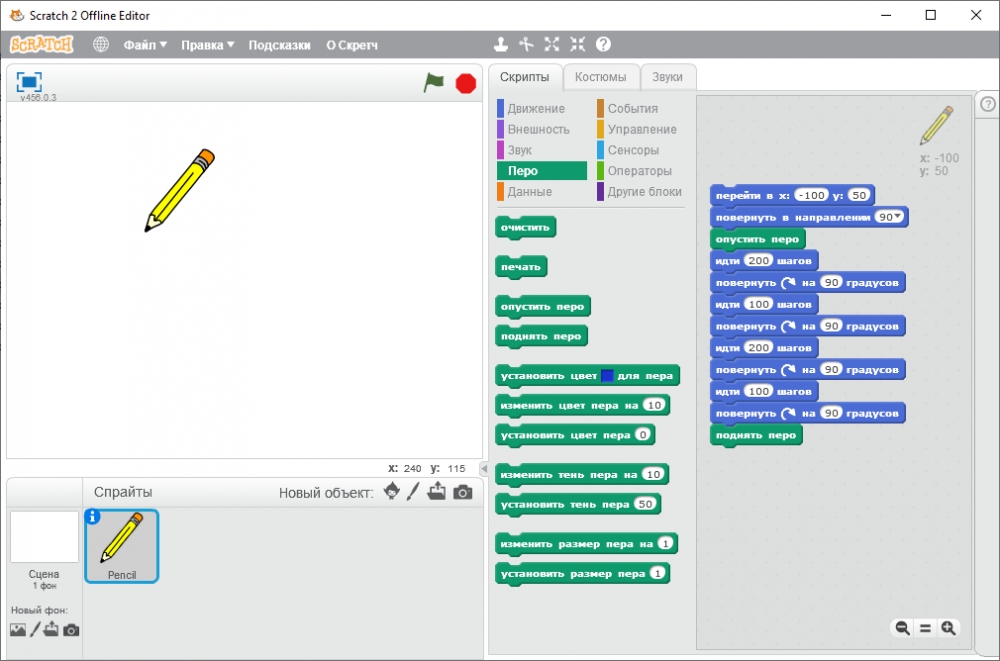
Task: Toggle full-screen presentation mode
Action: 29,82
